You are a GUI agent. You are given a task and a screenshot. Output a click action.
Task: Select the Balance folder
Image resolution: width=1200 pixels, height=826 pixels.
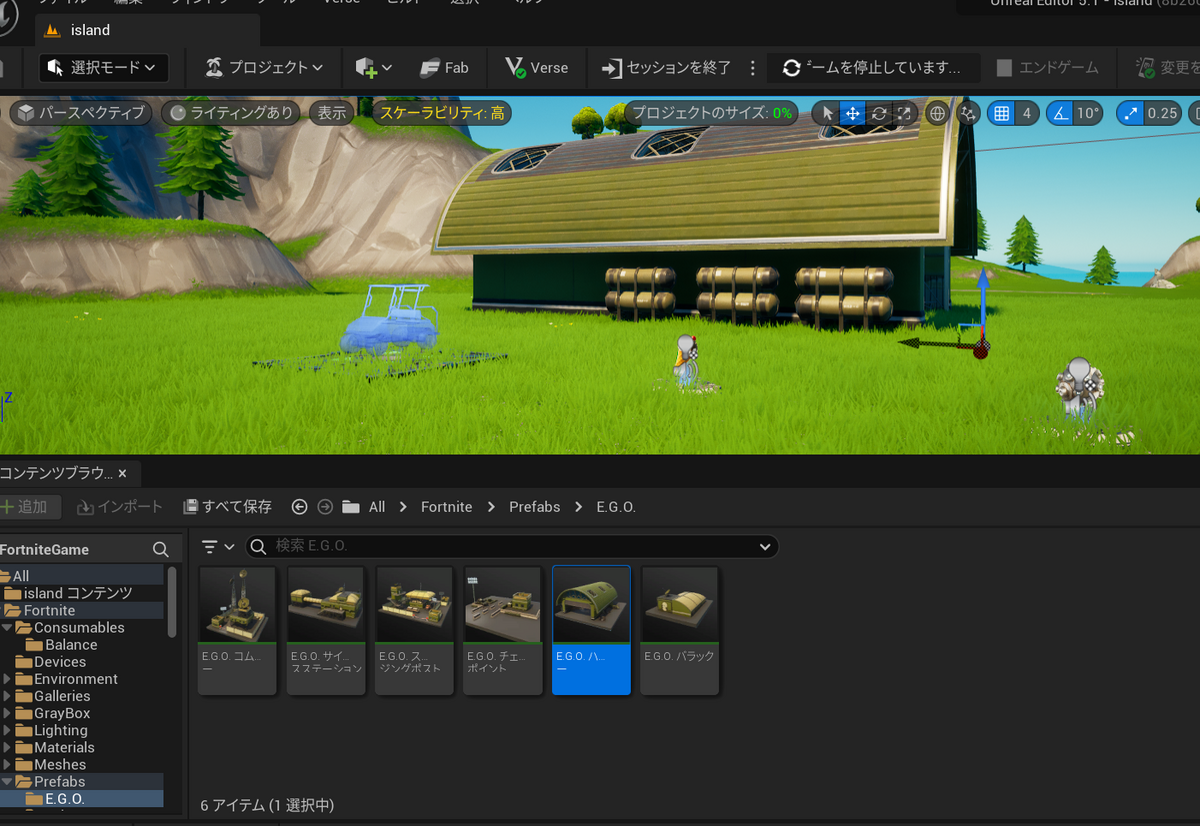[71, 645]
